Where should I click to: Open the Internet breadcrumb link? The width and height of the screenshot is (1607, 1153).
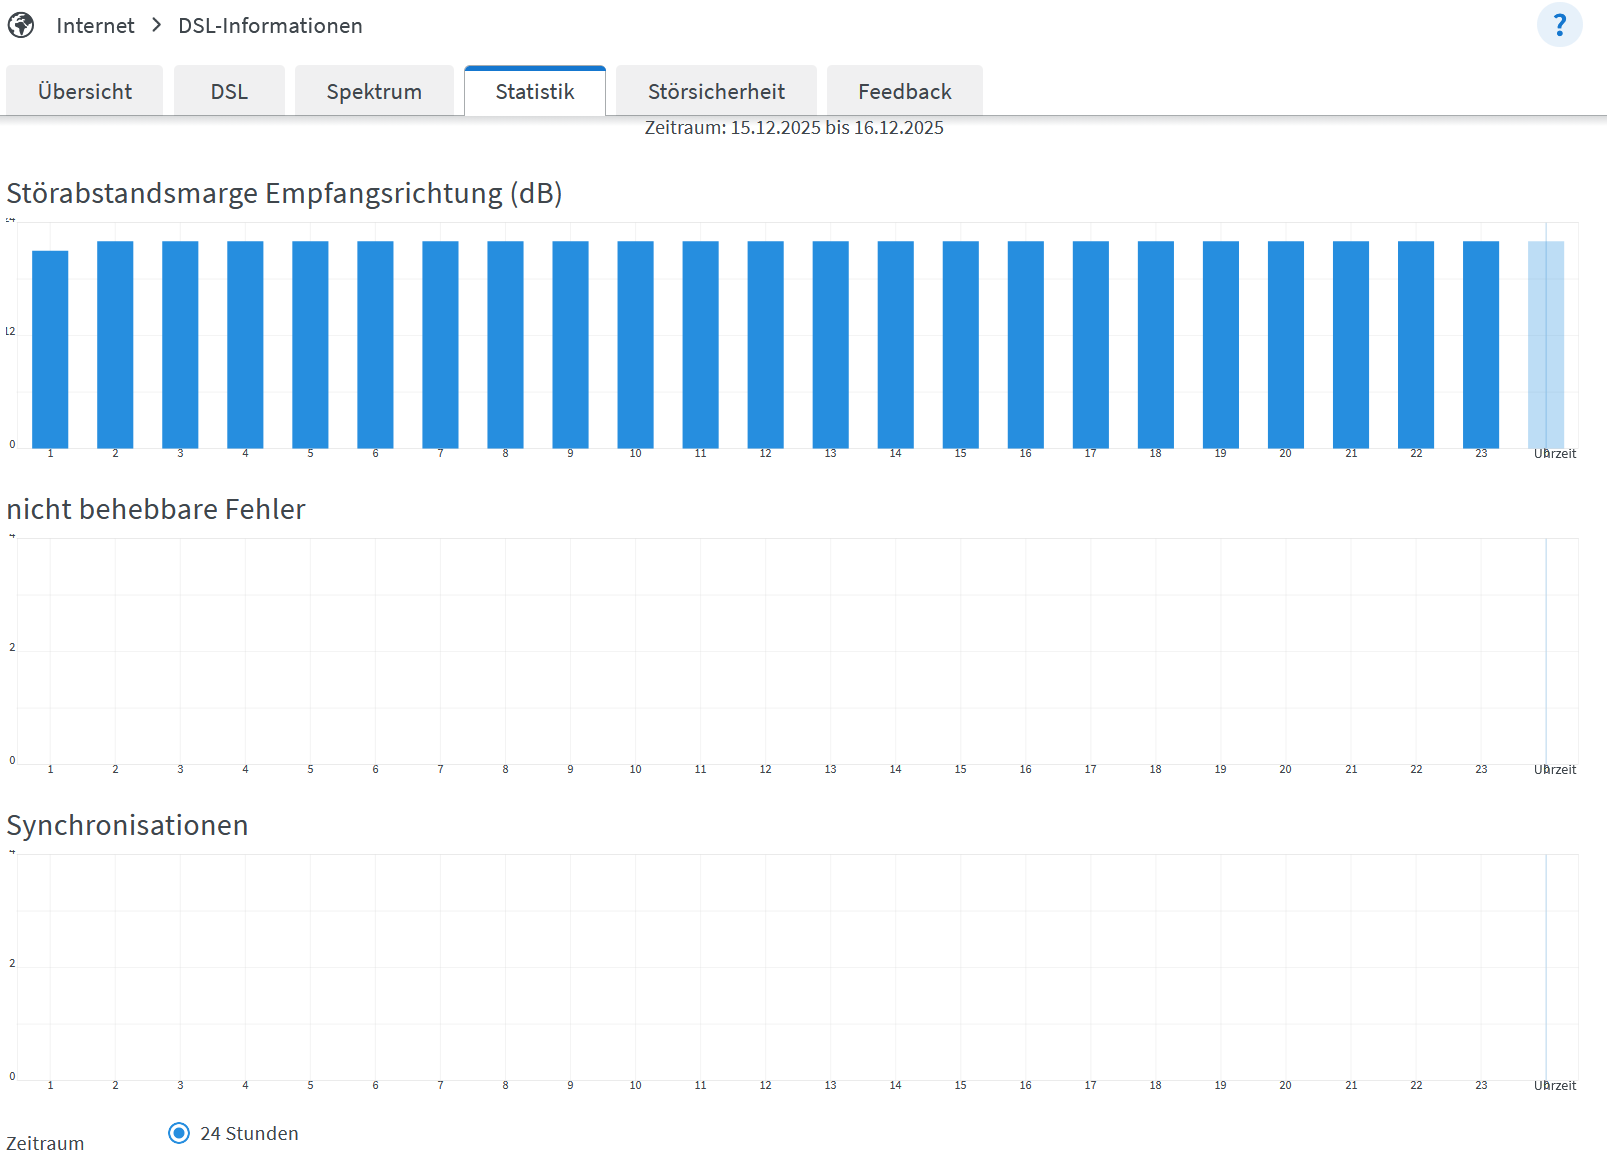click(95, 26)
